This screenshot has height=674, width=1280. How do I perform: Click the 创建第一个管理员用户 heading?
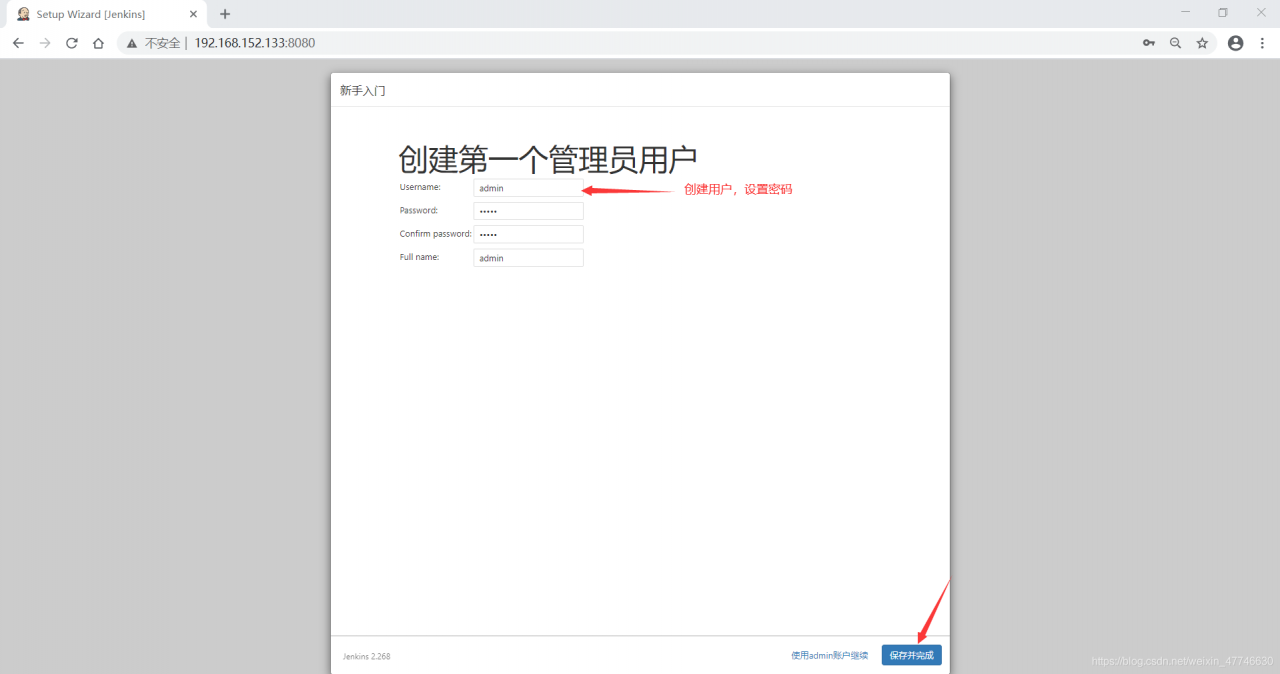tap(548, 159)
